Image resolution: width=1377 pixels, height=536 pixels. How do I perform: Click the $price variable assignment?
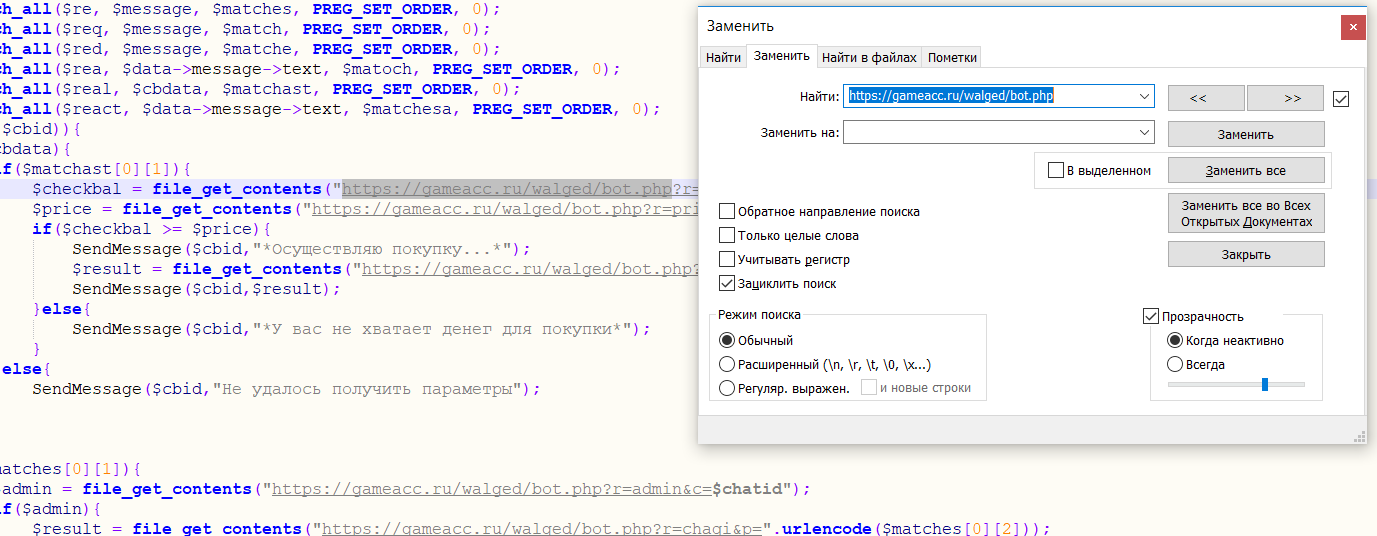coord(62,209)
